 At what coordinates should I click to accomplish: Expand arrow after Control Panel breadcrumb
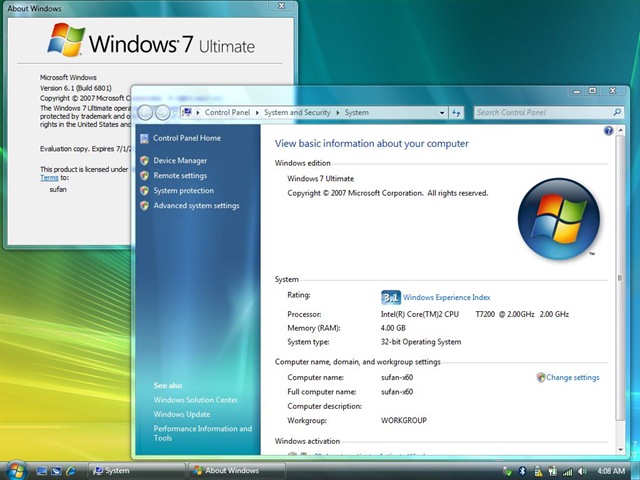click(257, 113)
